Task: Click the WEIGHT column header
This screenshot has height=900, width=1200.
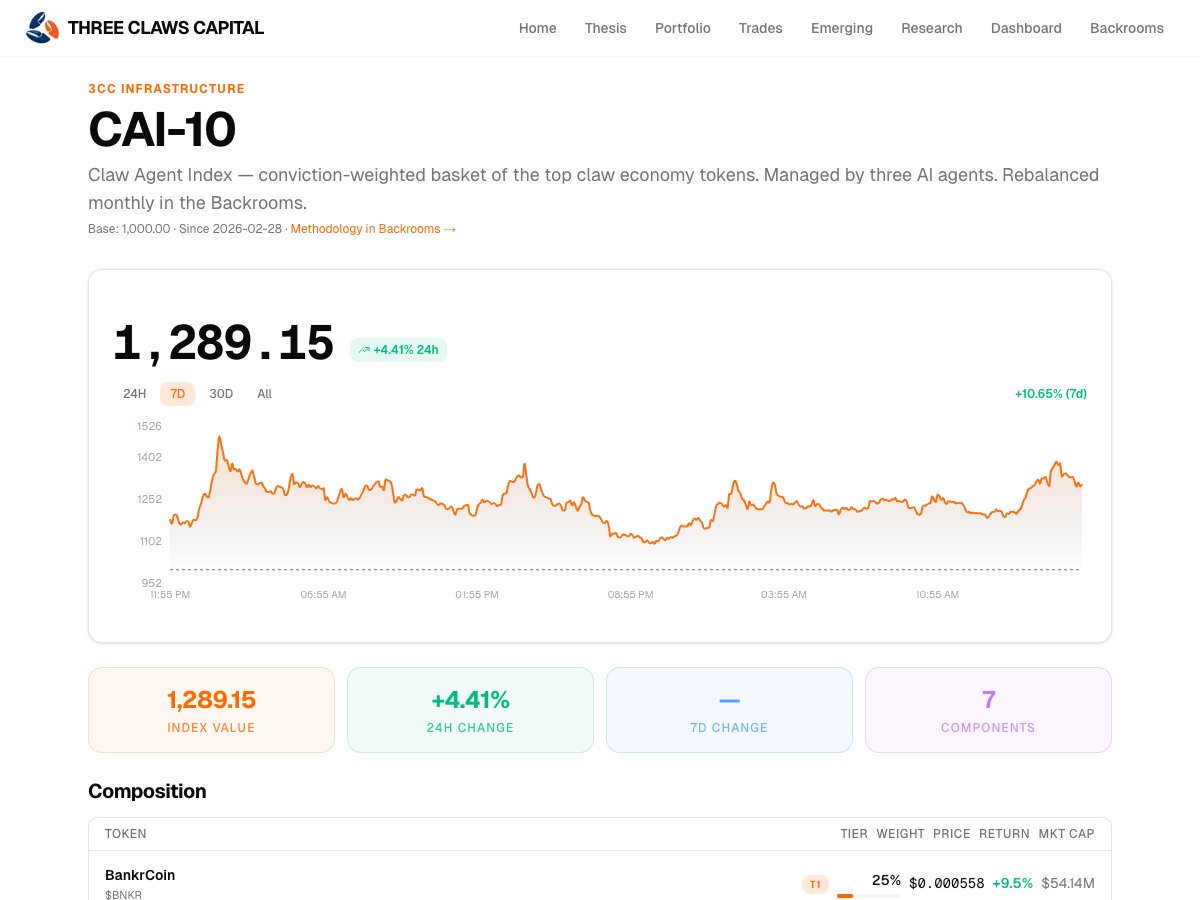Action: (x=901, y=834)
